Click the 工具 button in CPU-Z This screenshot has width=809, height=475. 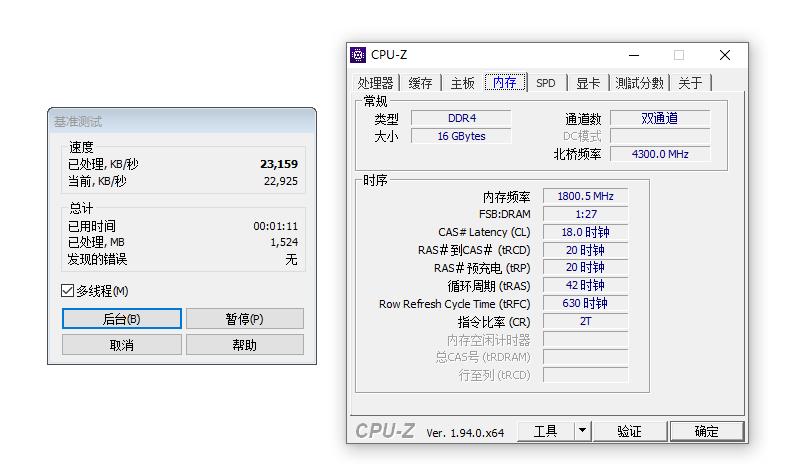point(545,431)
